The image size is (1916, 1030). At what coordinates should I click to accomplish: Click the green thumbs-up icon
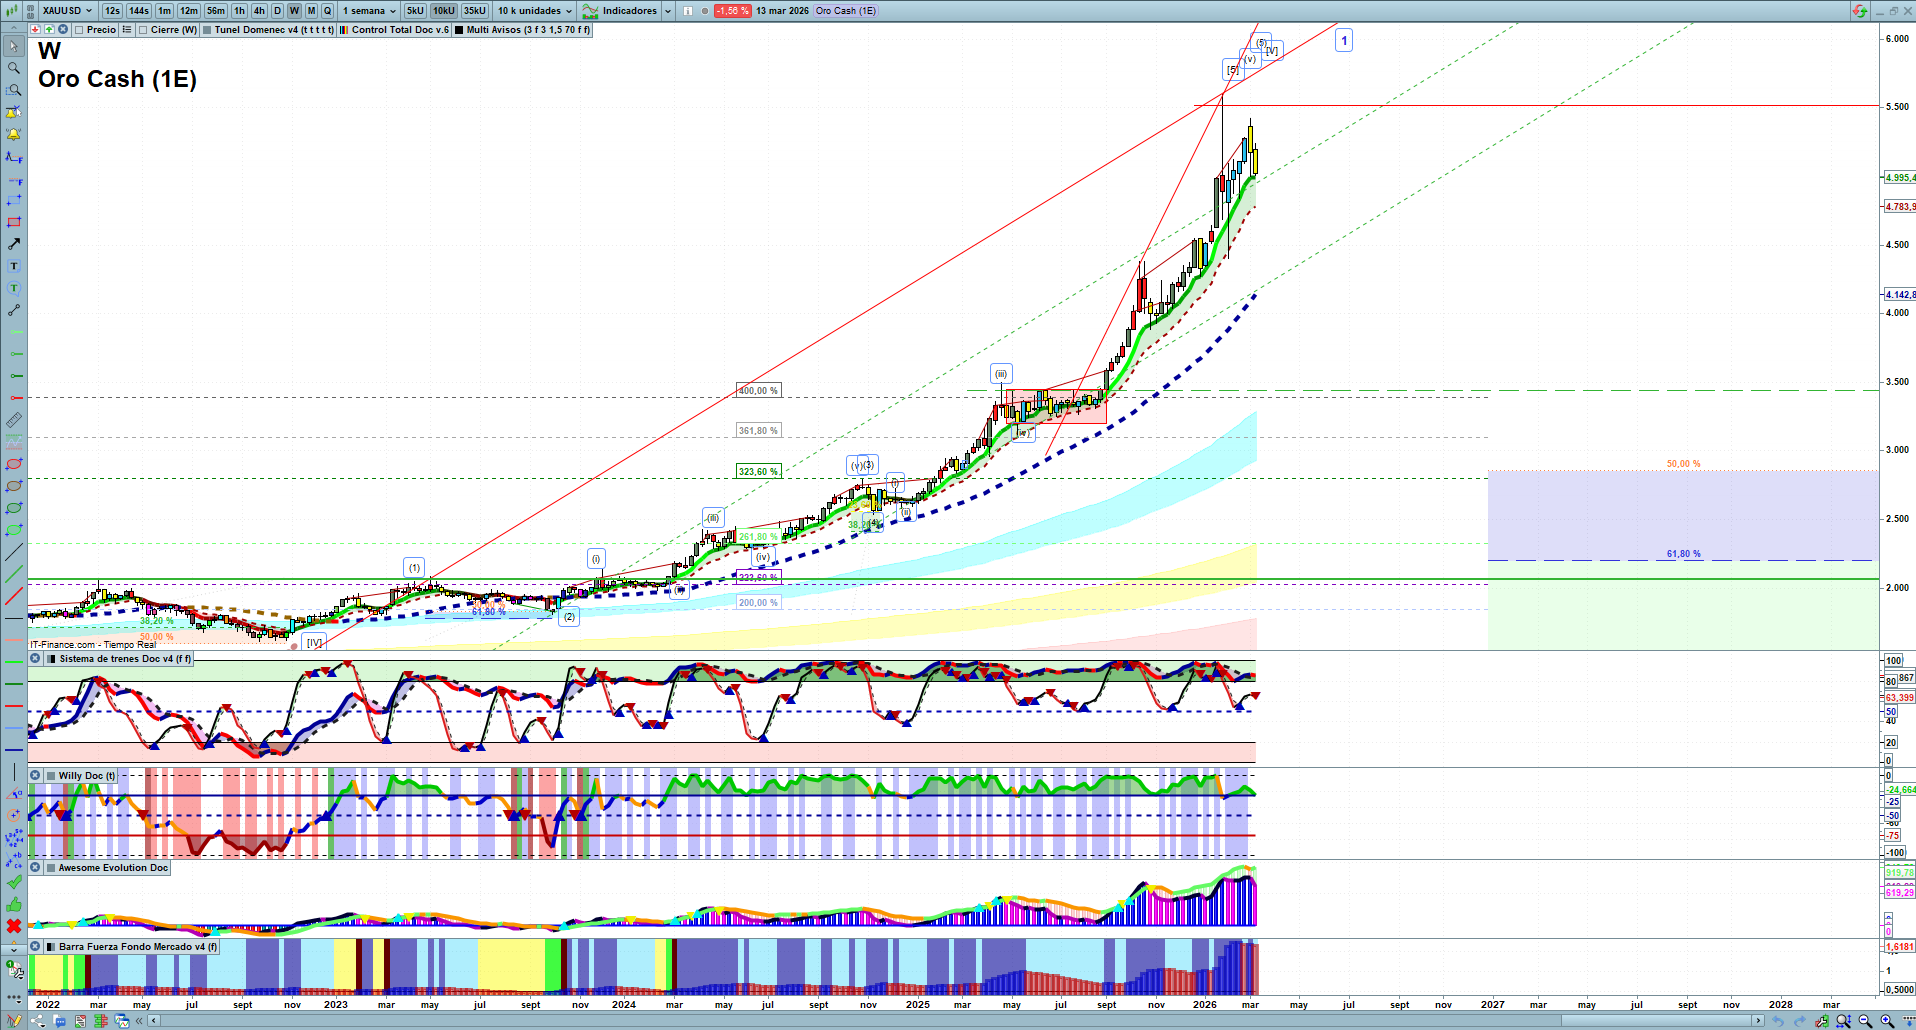[14, 904]
